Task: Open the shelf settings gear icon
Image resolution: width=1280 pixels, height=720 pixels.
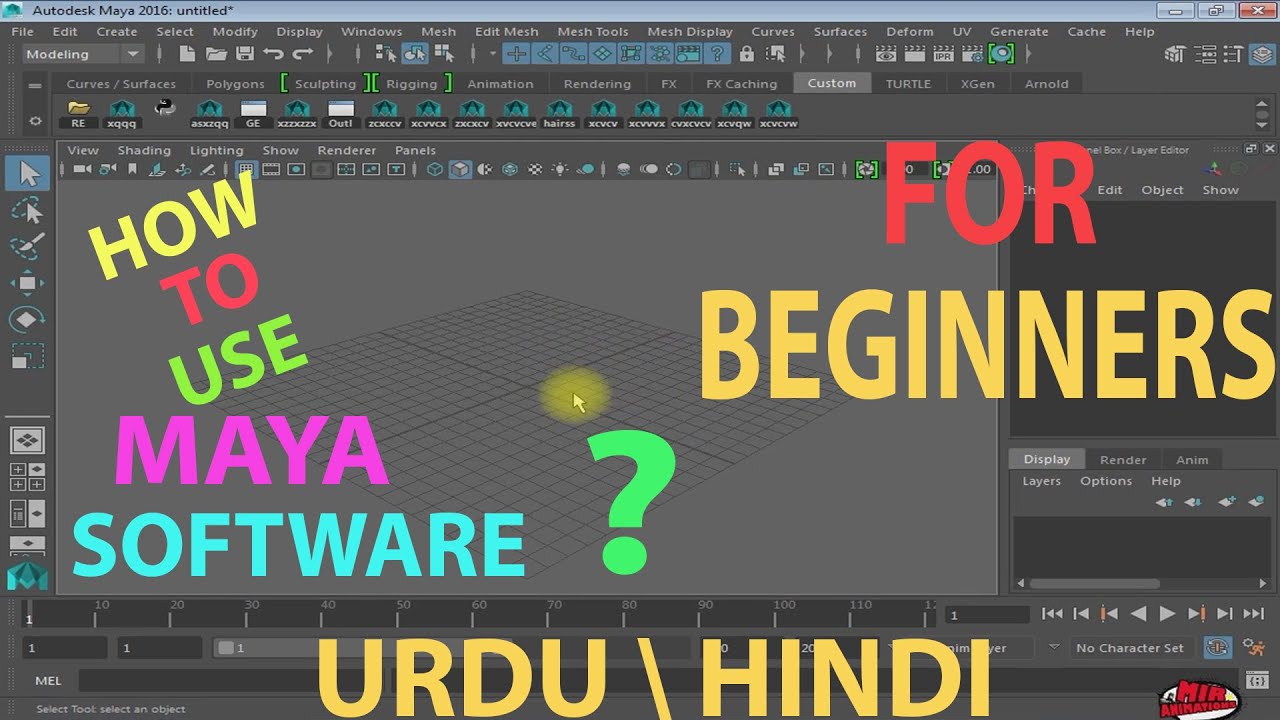Action: point(36,121)
